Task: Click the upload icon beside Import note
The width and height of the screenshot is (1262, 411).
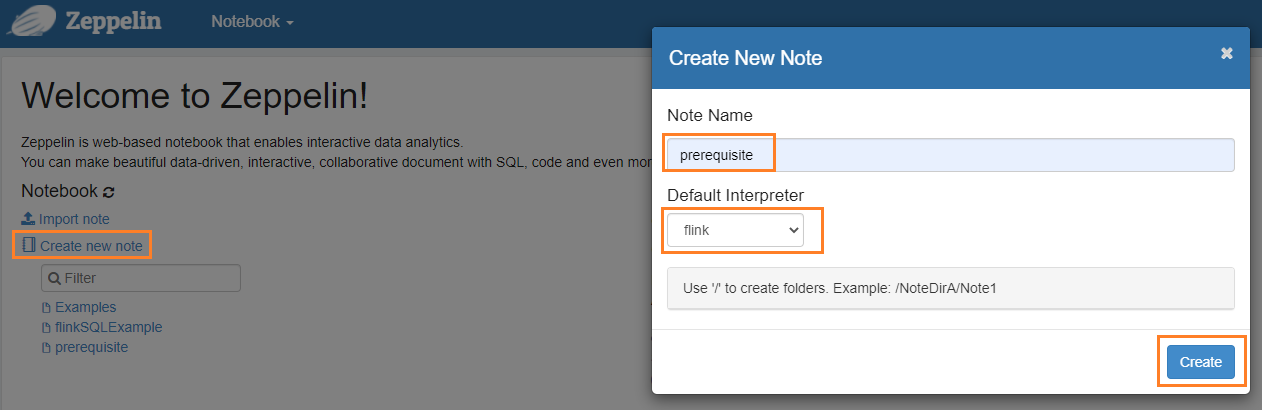Action: pyautogui.click(x=28, y=219)
